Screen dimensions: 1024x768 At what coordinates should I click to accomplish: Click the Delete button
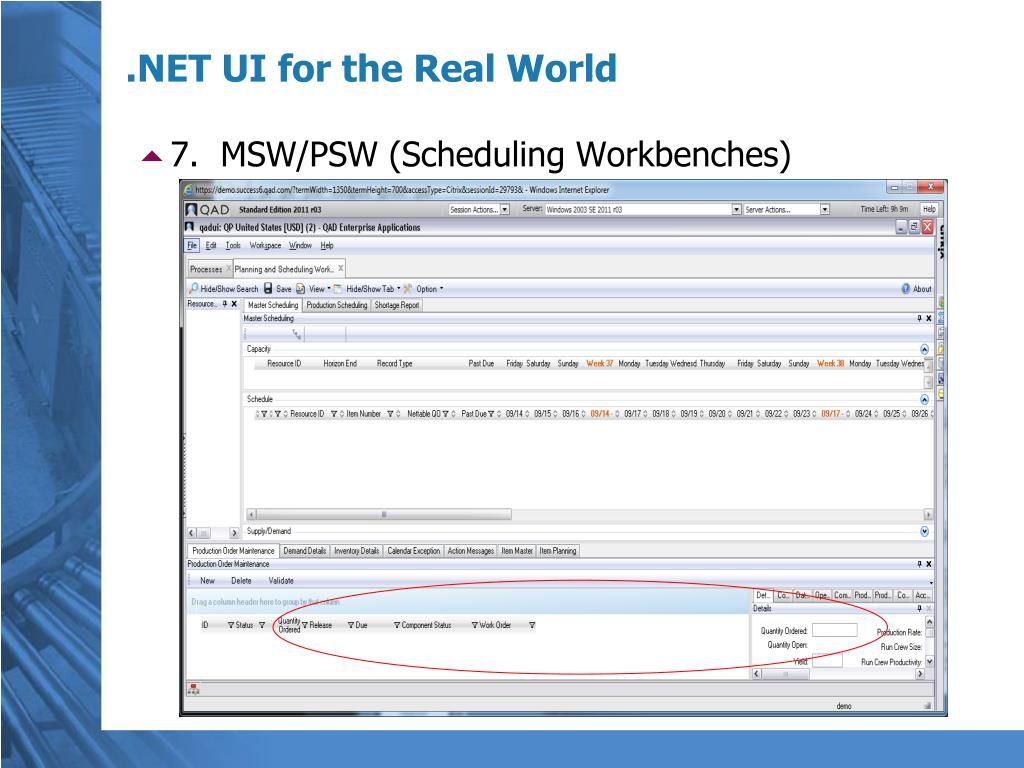[241, 581]
